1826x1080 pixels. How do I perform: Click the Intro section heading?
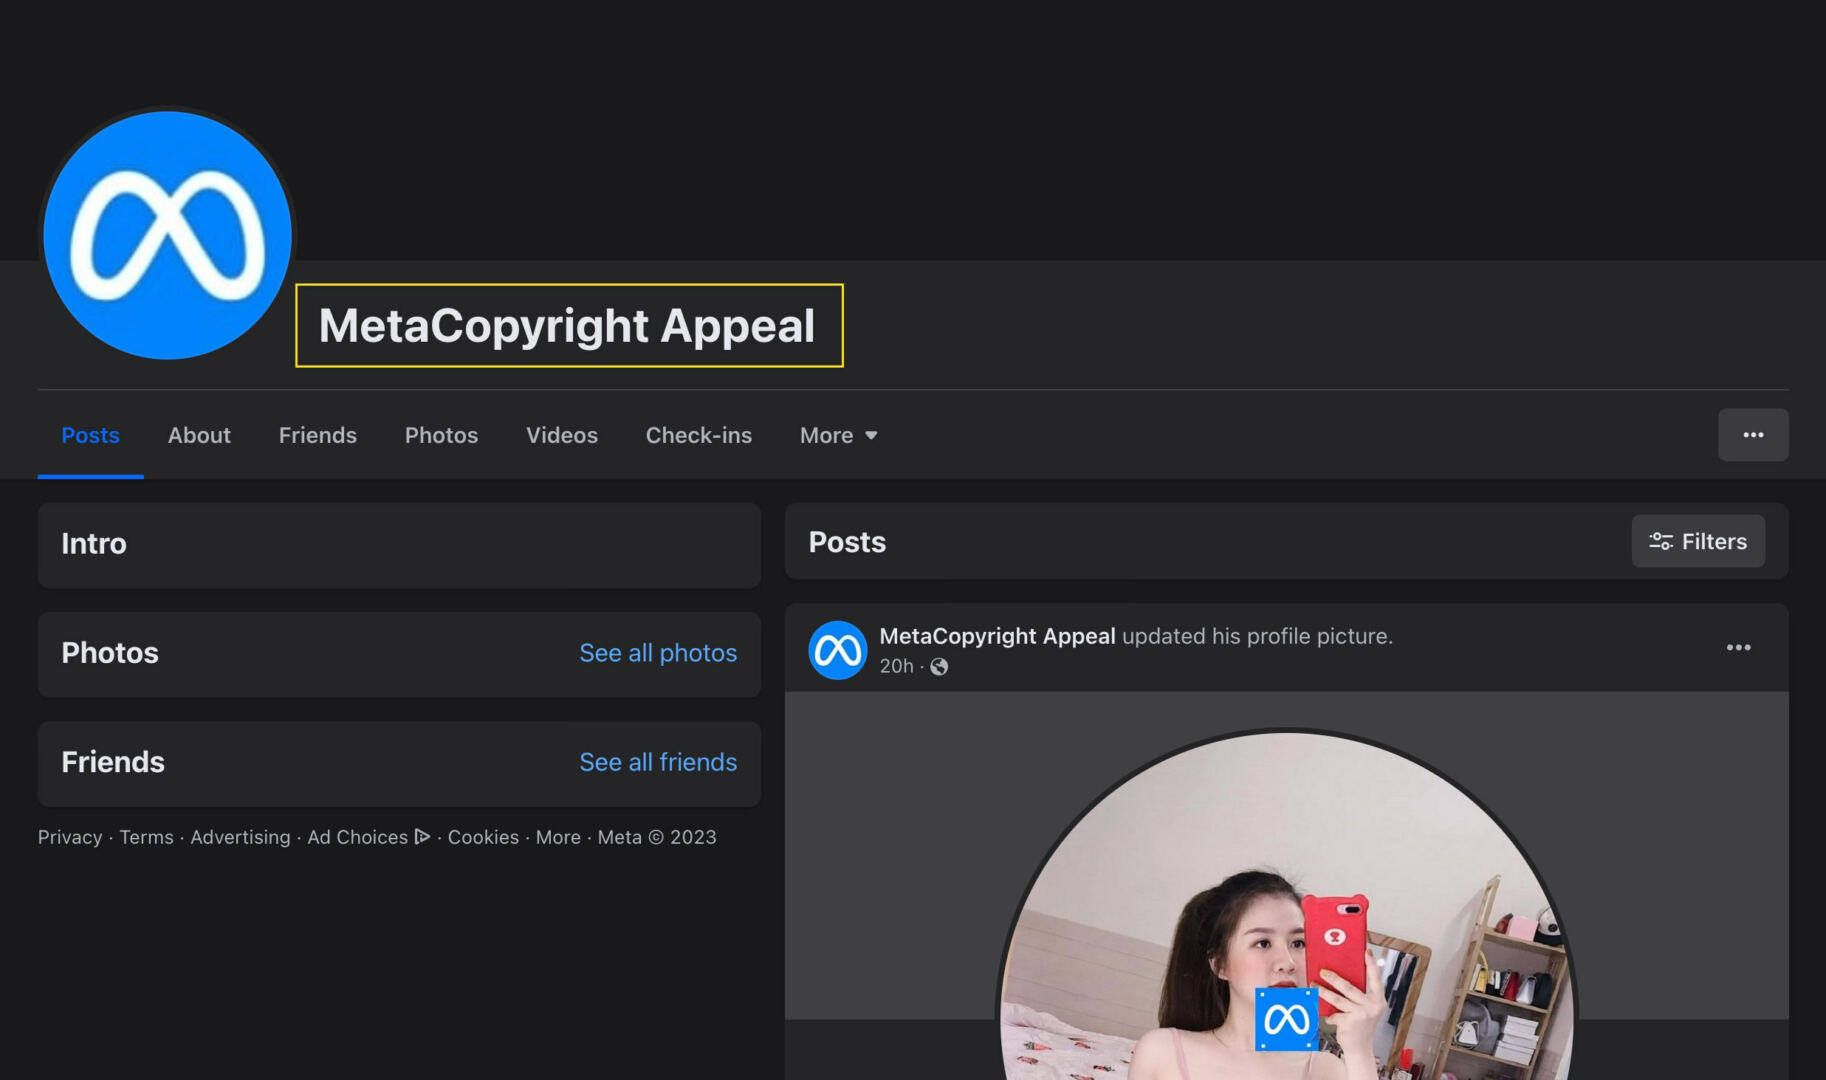94,544
